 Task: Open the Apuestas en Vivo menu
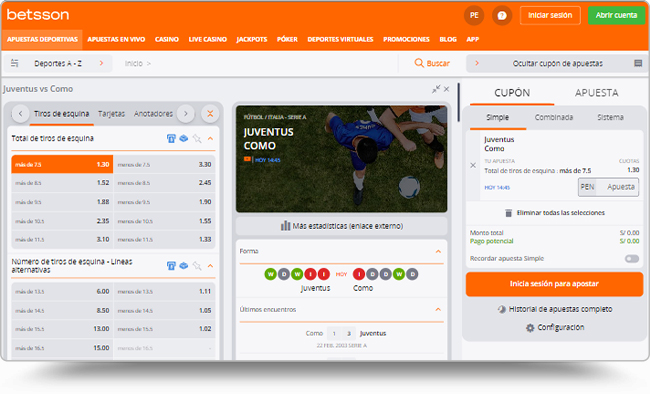116,39
